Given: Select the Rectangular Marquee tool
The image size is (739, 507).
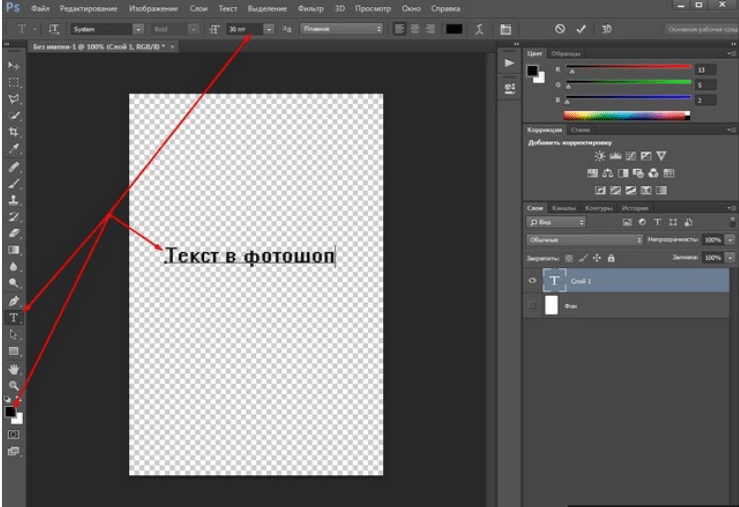Looking at the screenshot, I should 14,82.
